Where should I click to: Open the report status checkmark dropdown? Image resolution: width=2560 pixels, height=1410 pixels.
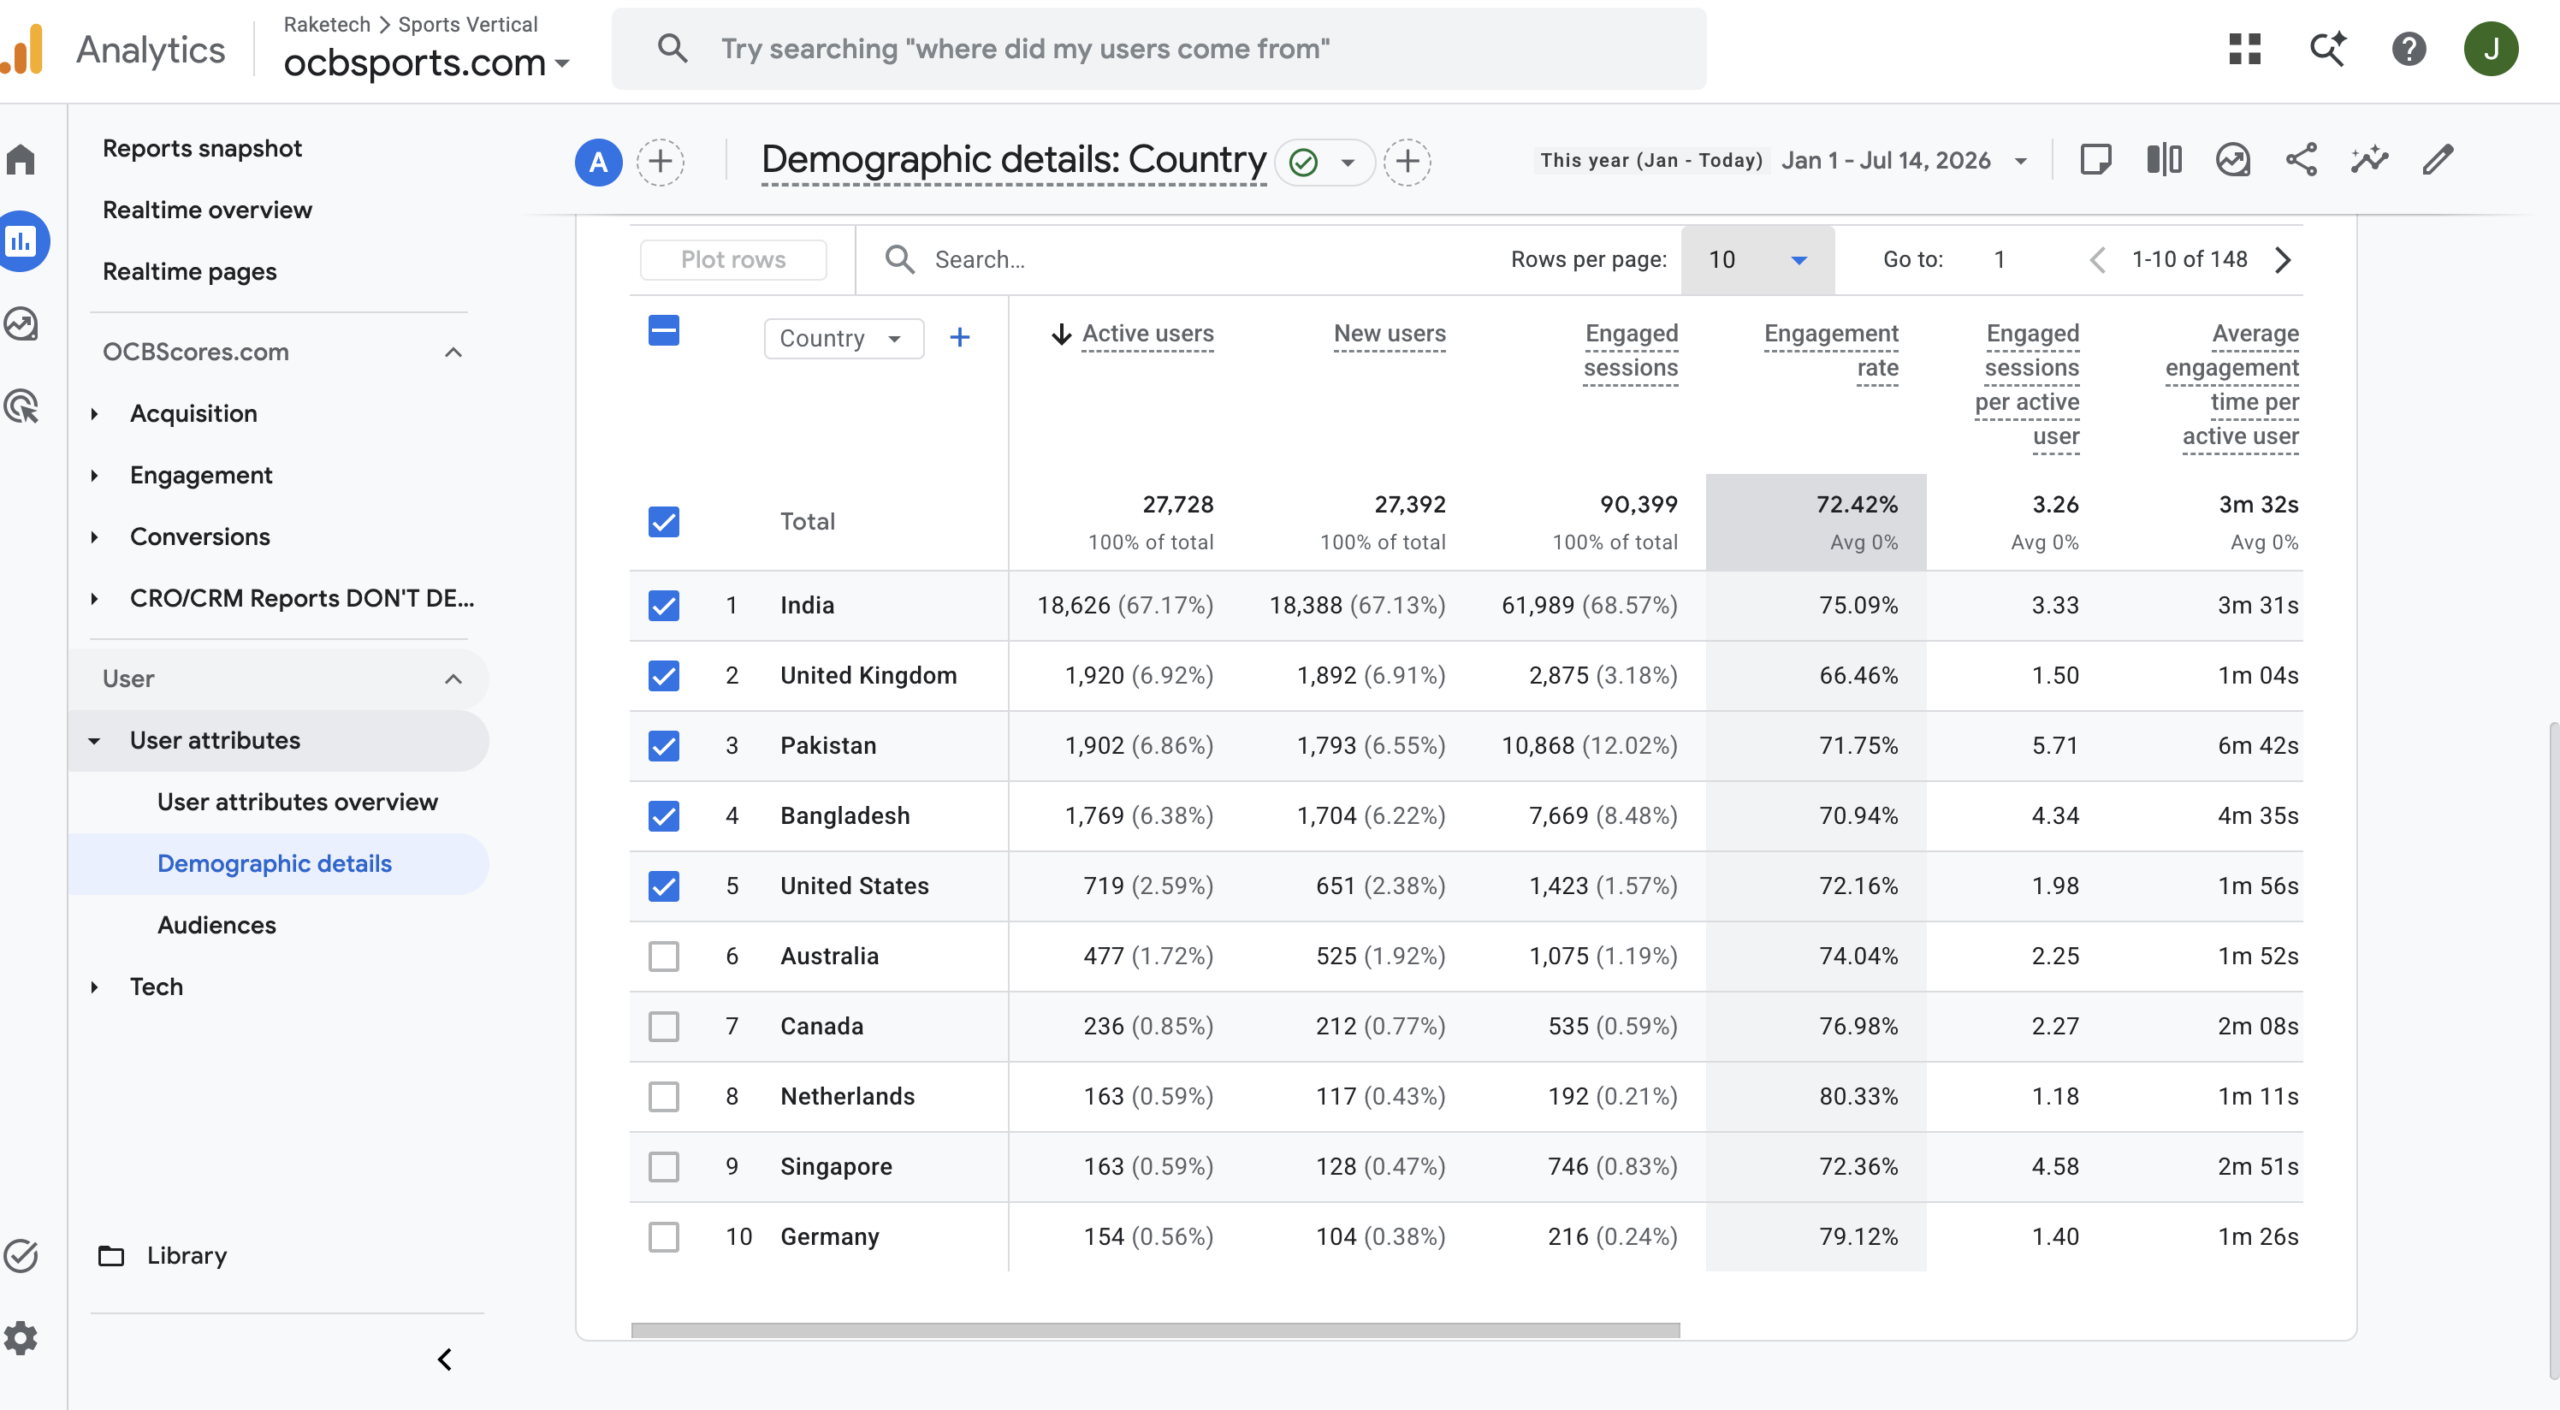1326,162
